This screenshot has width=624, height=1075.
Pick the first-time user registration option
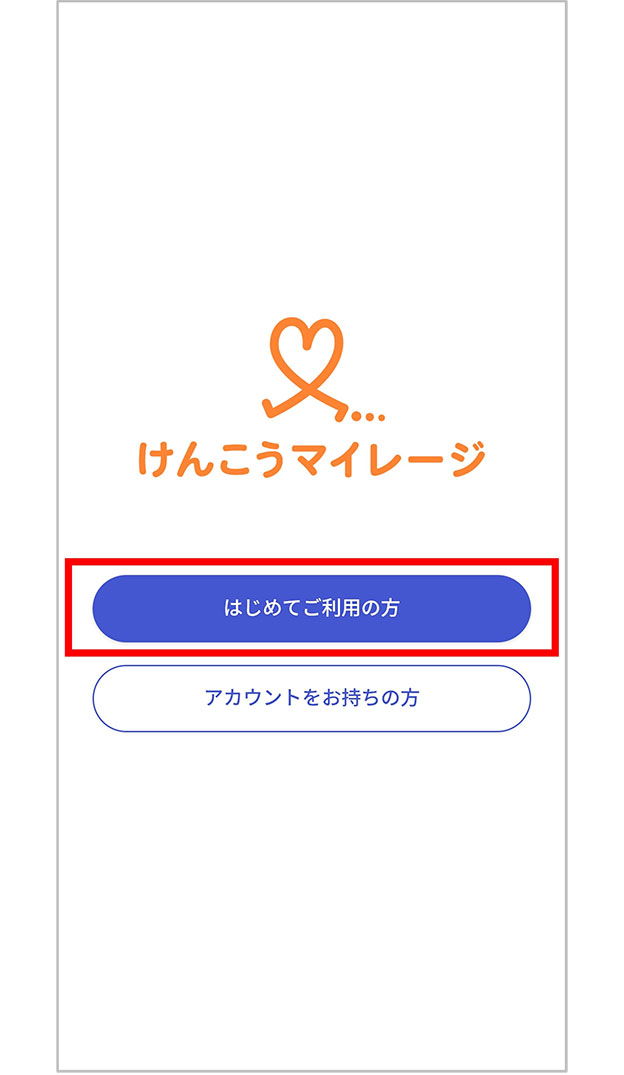(311, 603)
